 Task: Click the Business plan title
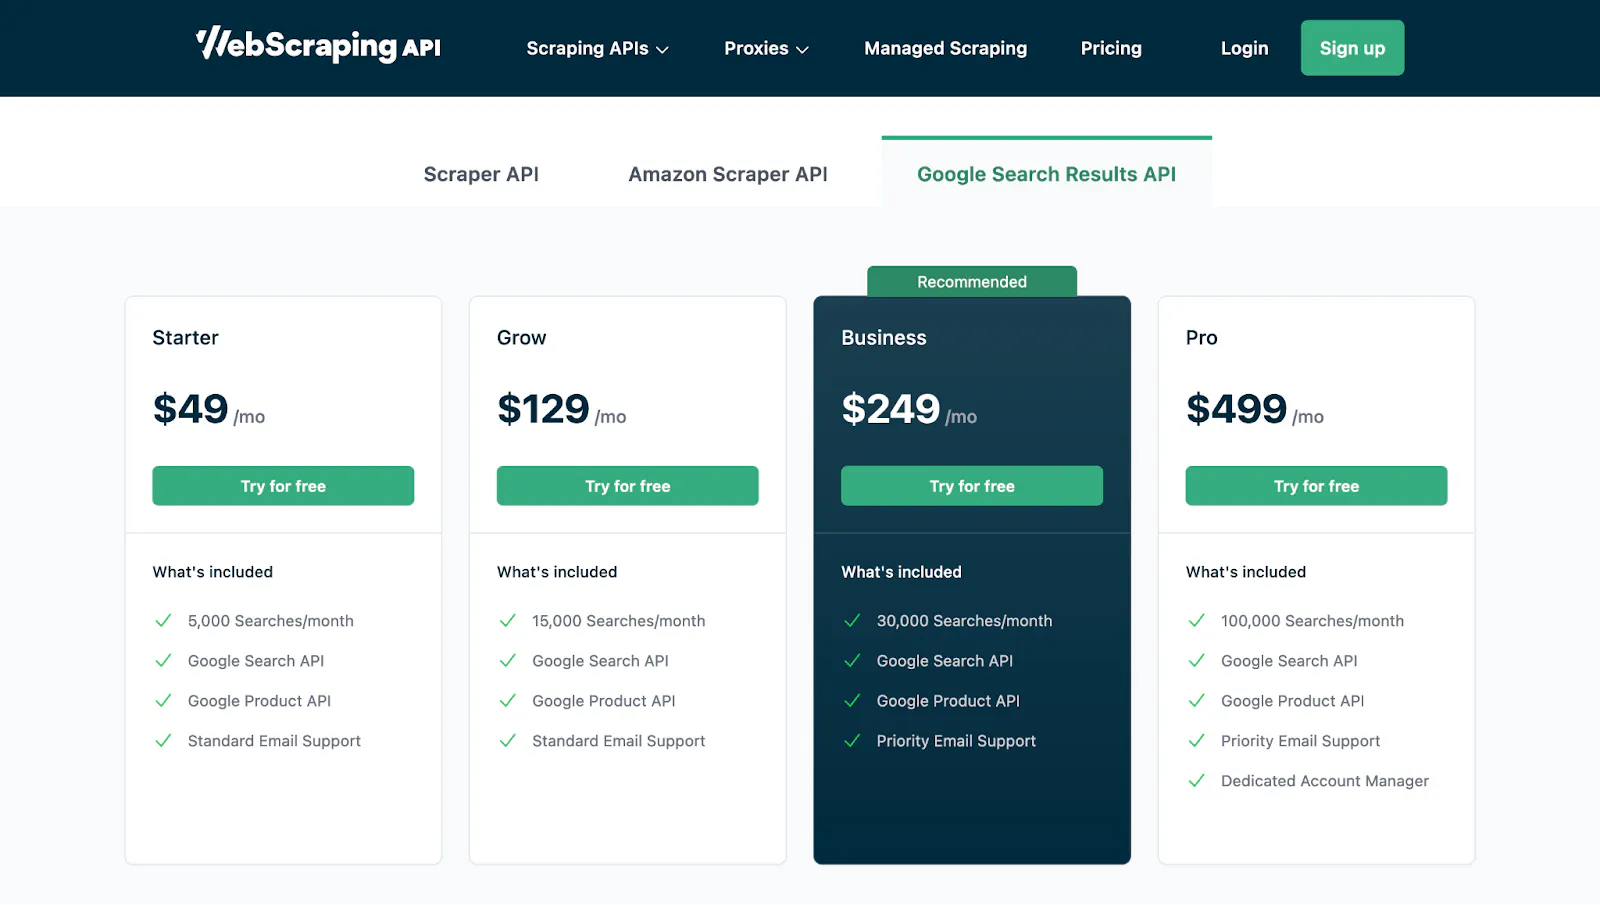[884, 338]
